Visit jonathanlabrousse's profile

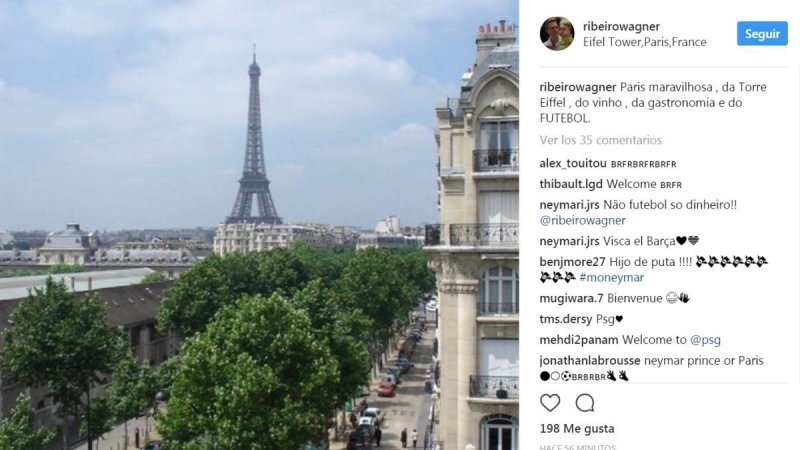point(590,361)
